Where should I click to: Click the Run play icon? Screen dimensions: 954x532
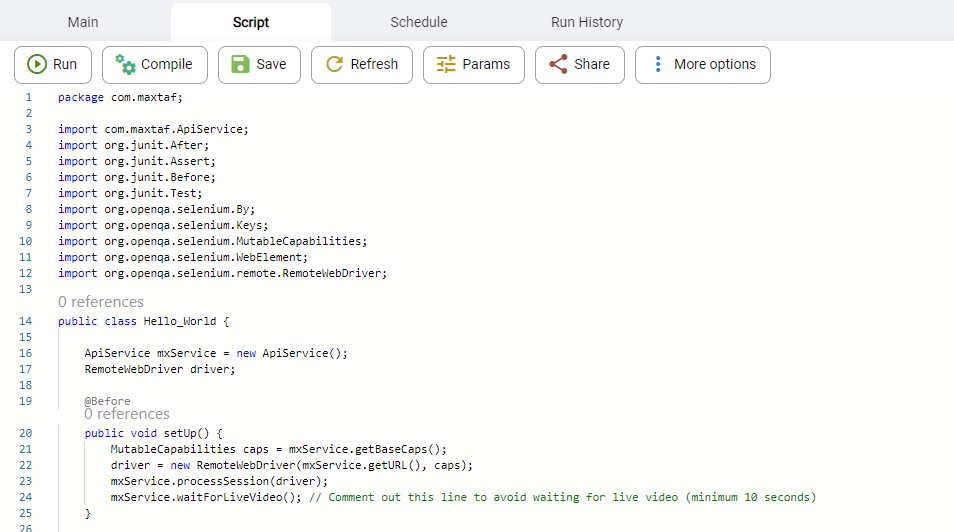click(37, 64)
